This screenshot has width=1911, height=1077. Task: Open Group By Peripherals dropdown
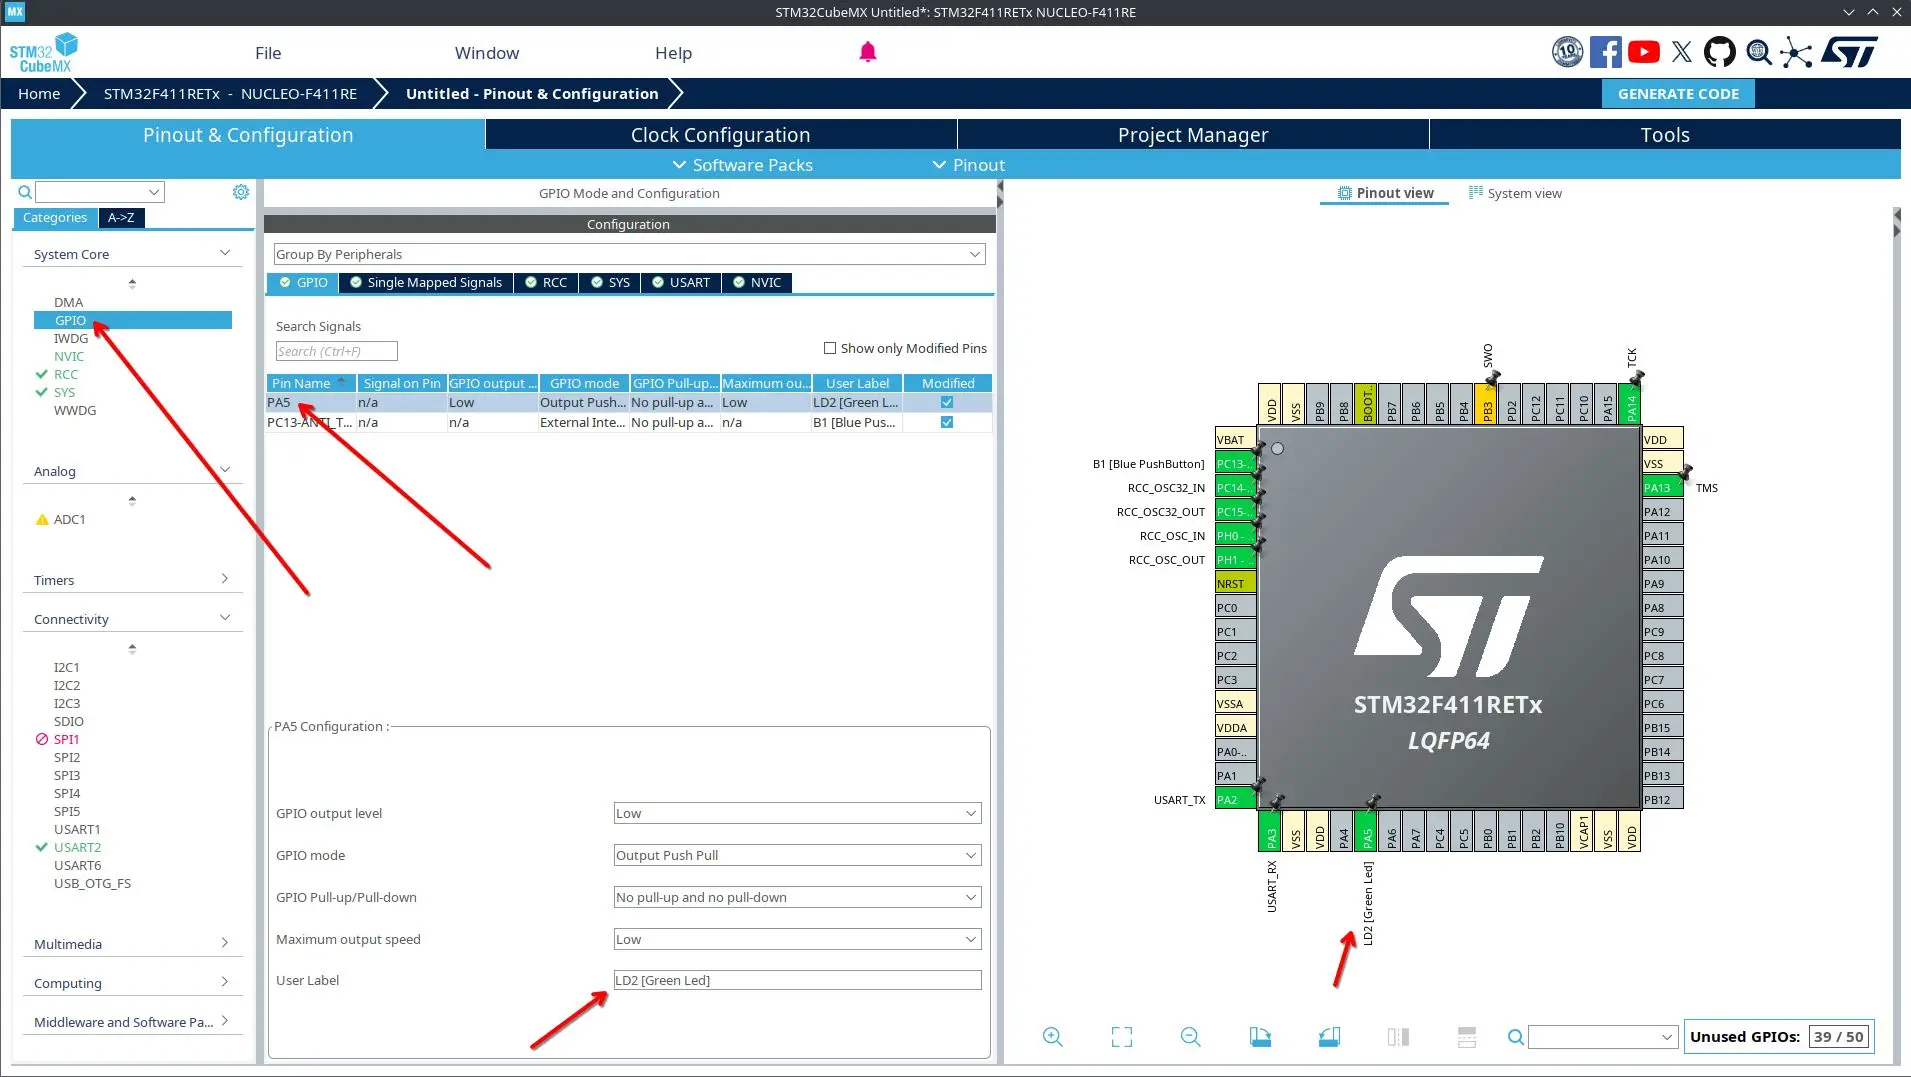click(x=629, y=254)
